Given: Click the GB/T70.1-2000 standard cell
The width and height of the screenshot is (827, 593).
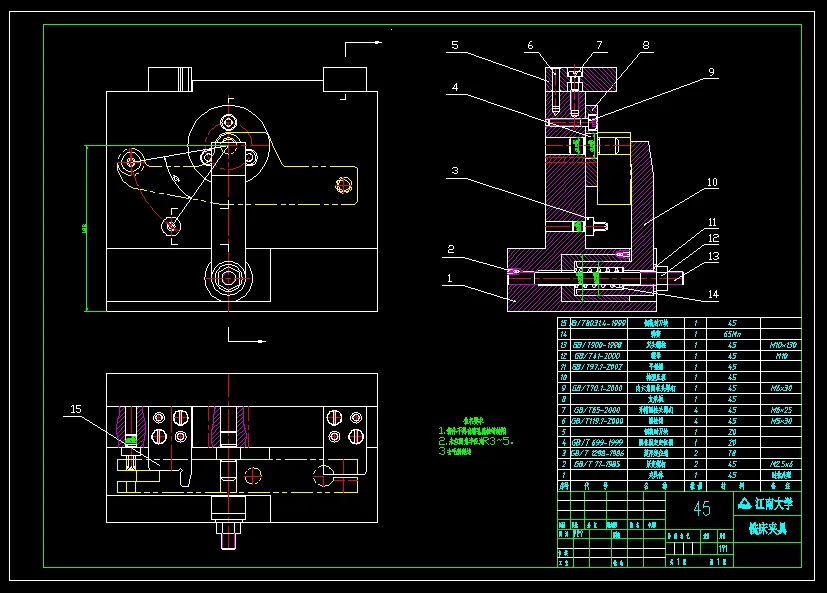Looking at the screenshot, I should [x=598, y=388].
